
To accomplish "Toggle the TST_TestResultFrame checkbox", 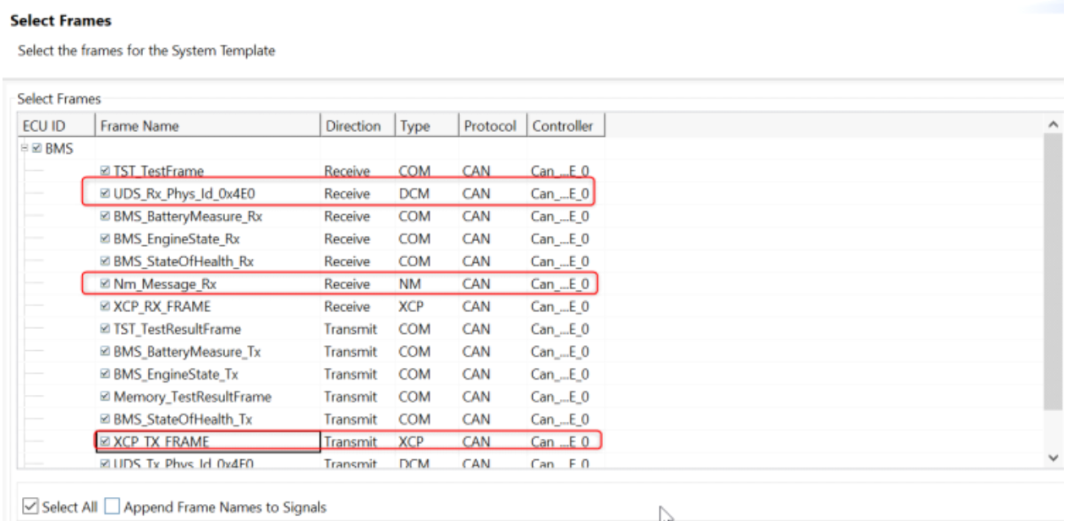I will point(105,329).
